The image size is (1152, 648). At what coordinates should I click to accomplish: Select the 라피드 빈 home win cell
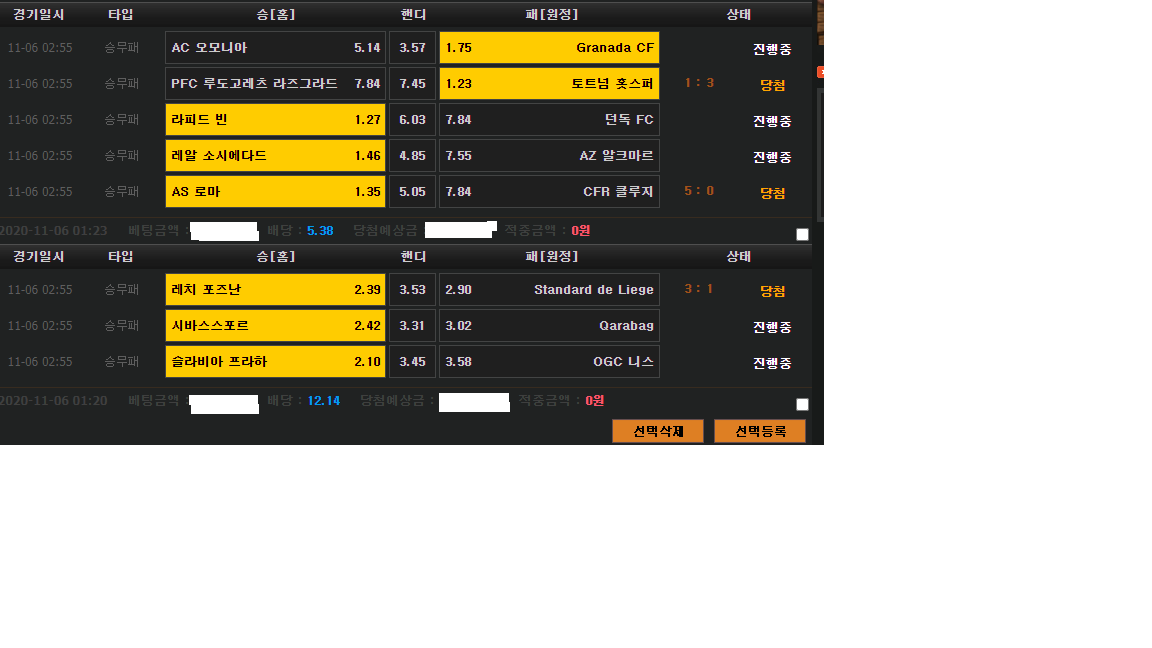275,120
